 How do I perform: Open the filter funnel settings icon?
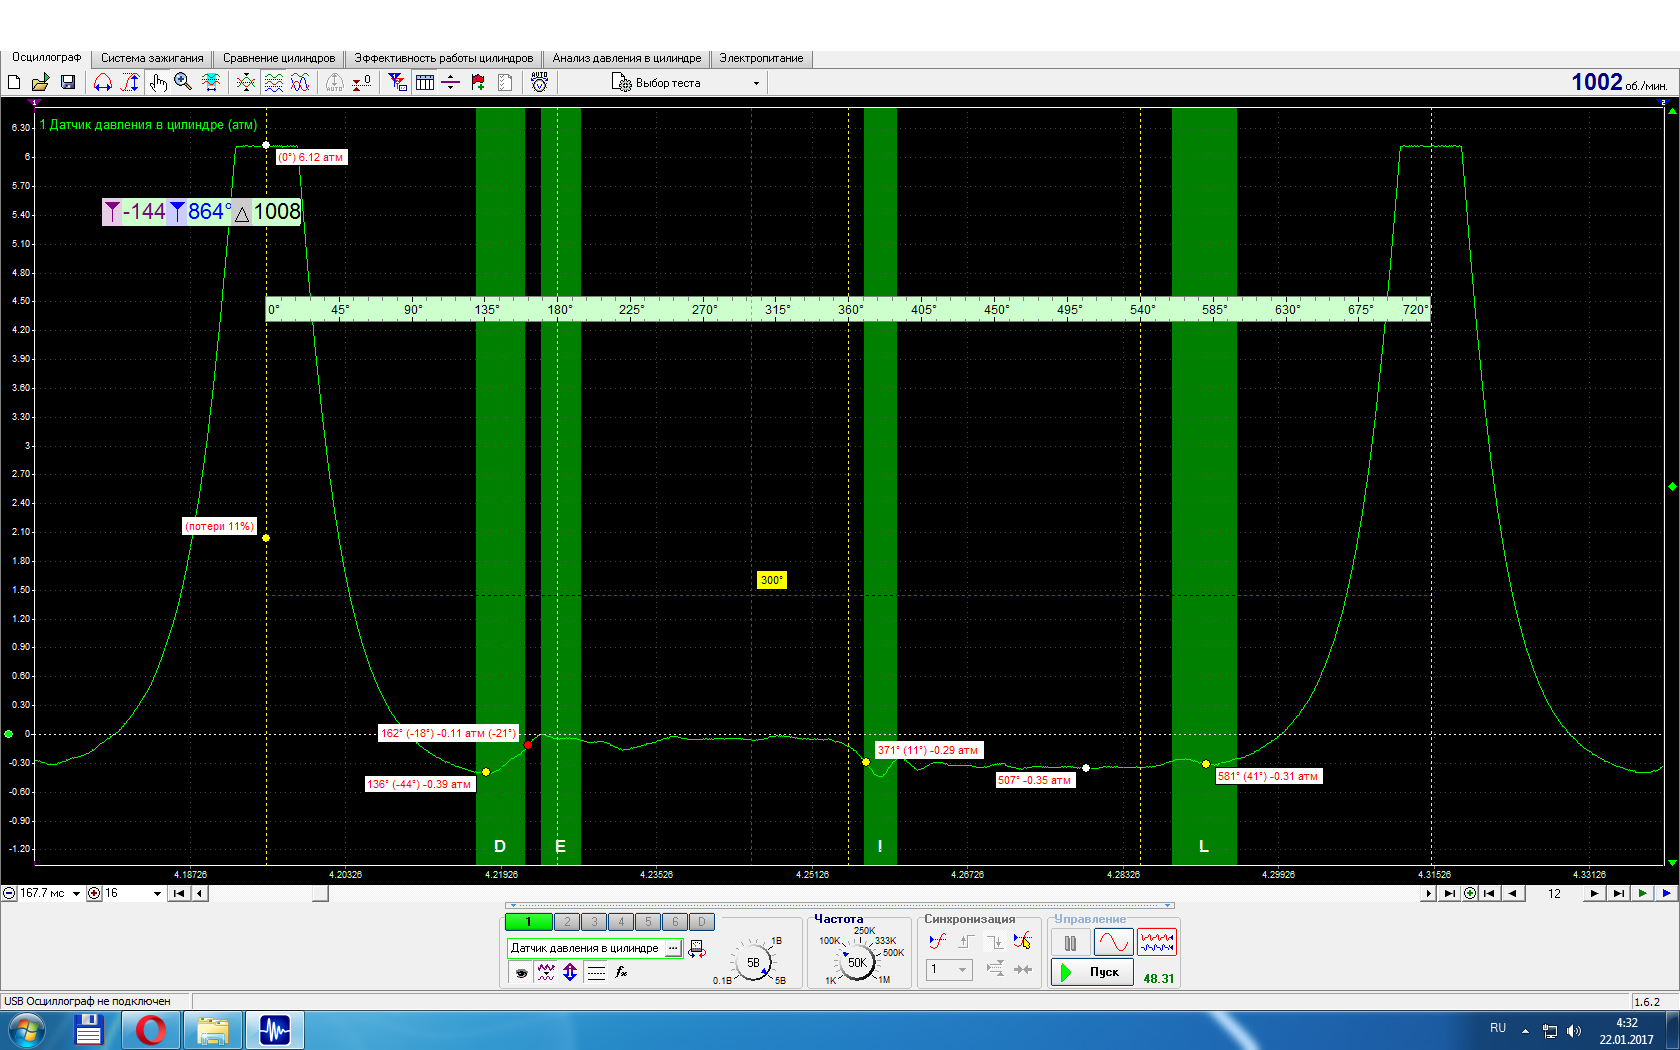(x=398, y=82)
